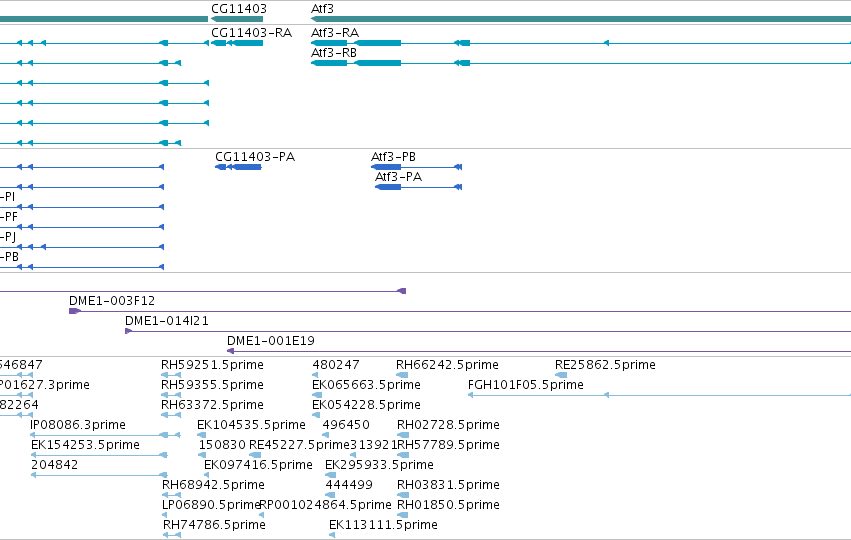Click the DME1-001E19 clone label
This screenshot has width=851, height=540.
(x=271, y=341)
